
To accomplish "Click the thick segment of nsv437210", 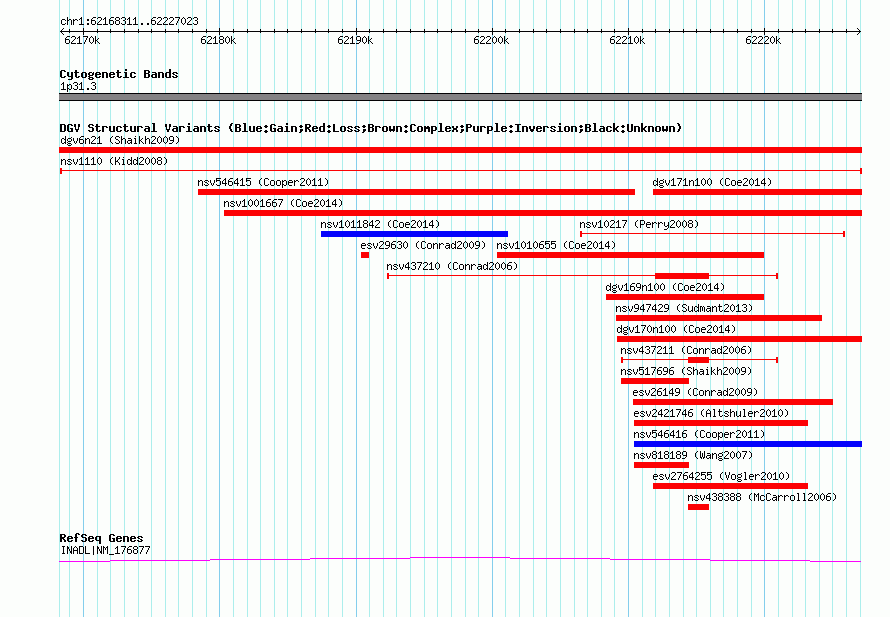I will pos(682,276).
